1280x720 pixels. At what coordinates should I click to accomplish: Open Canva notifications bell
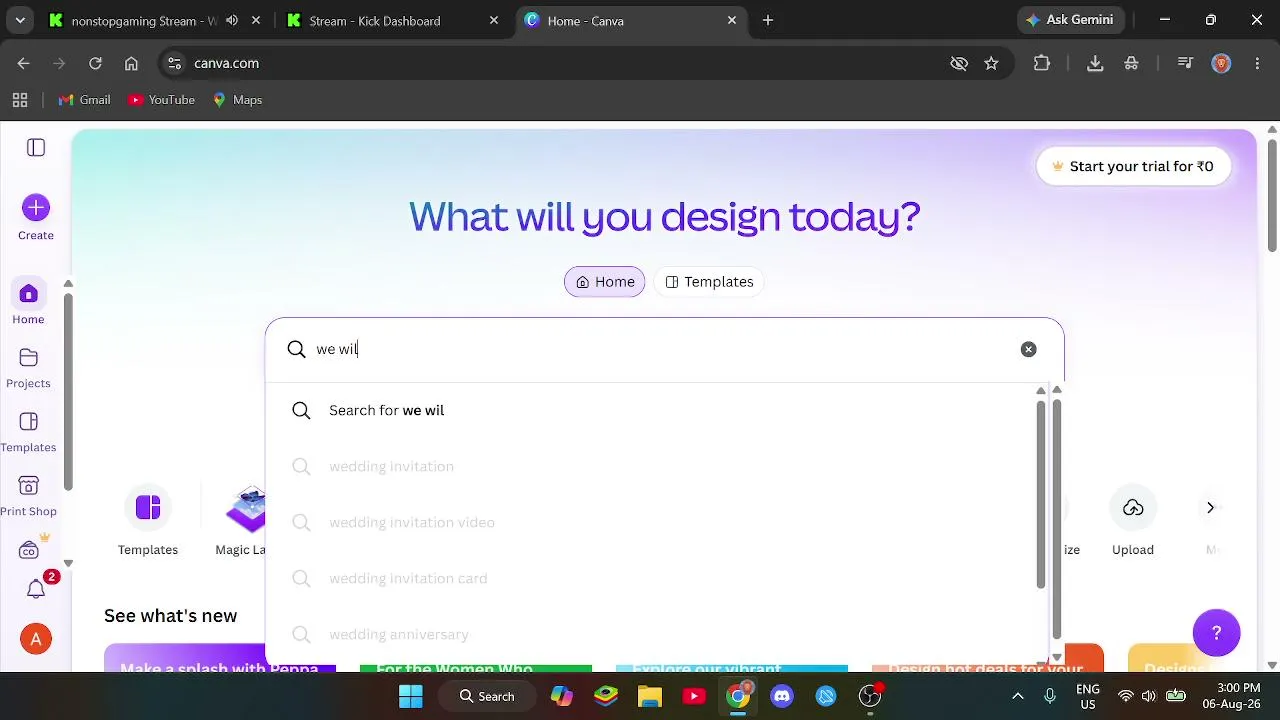(x=36, y=588)
